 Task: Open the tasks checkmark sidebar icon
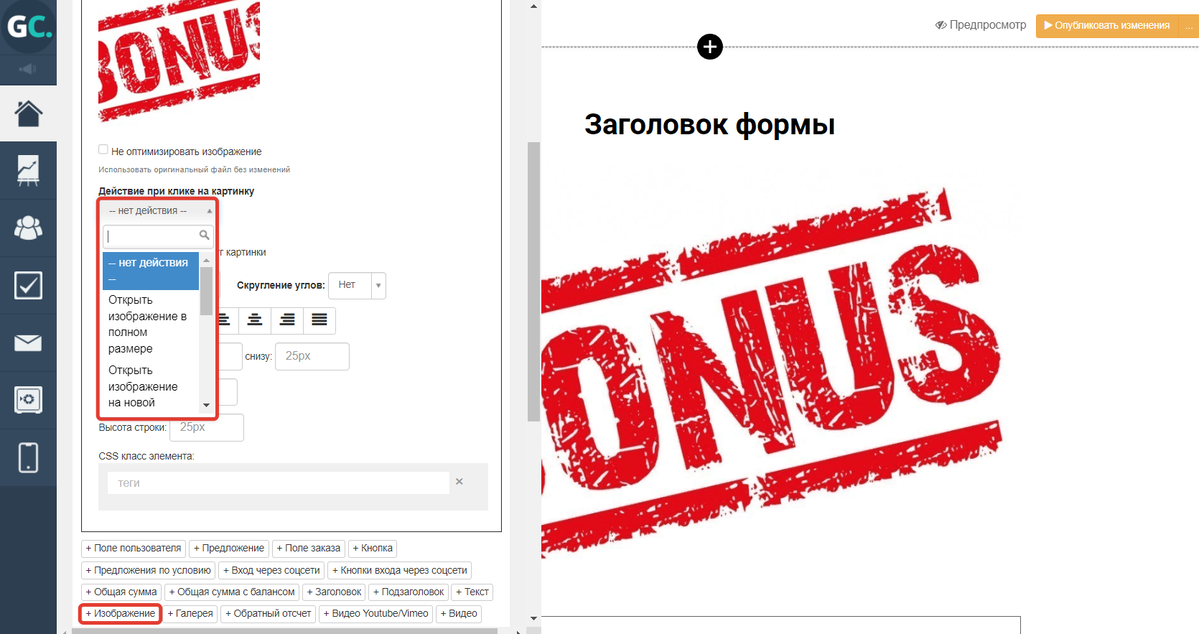tap(28, 286)
